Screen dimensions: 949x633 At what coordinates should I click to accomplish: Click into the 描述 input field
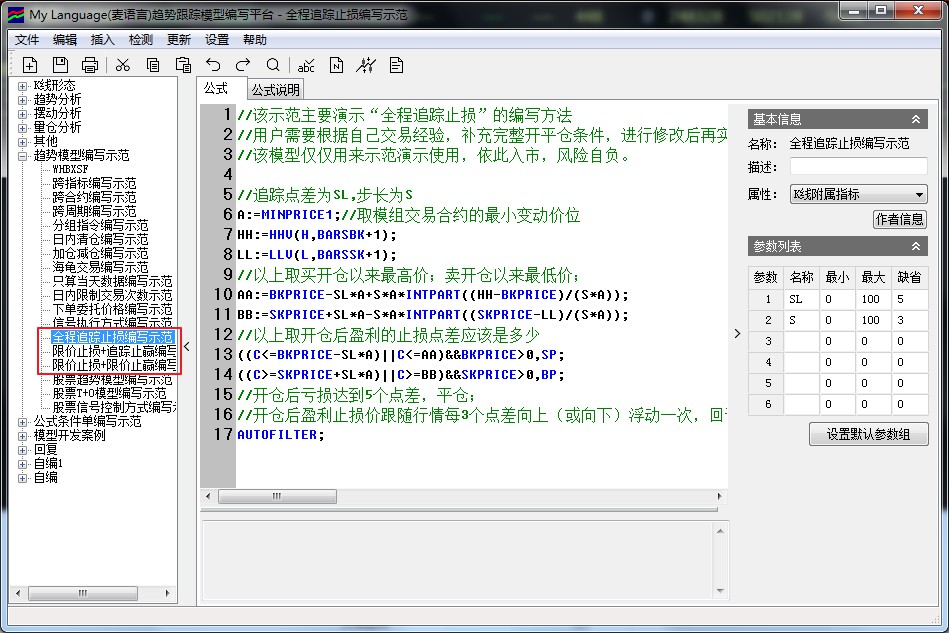coord(858,167)
